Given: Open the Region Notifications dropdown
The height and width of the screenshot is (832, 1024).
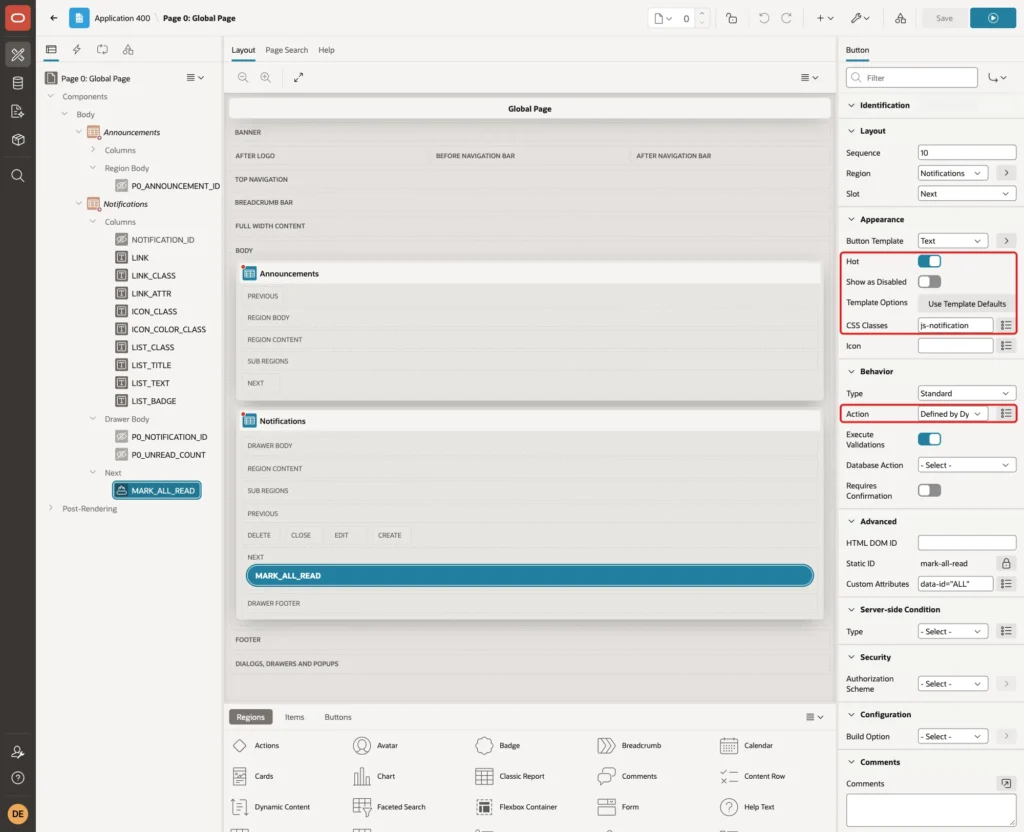Looking at the screenshot, I should point(952,173).
